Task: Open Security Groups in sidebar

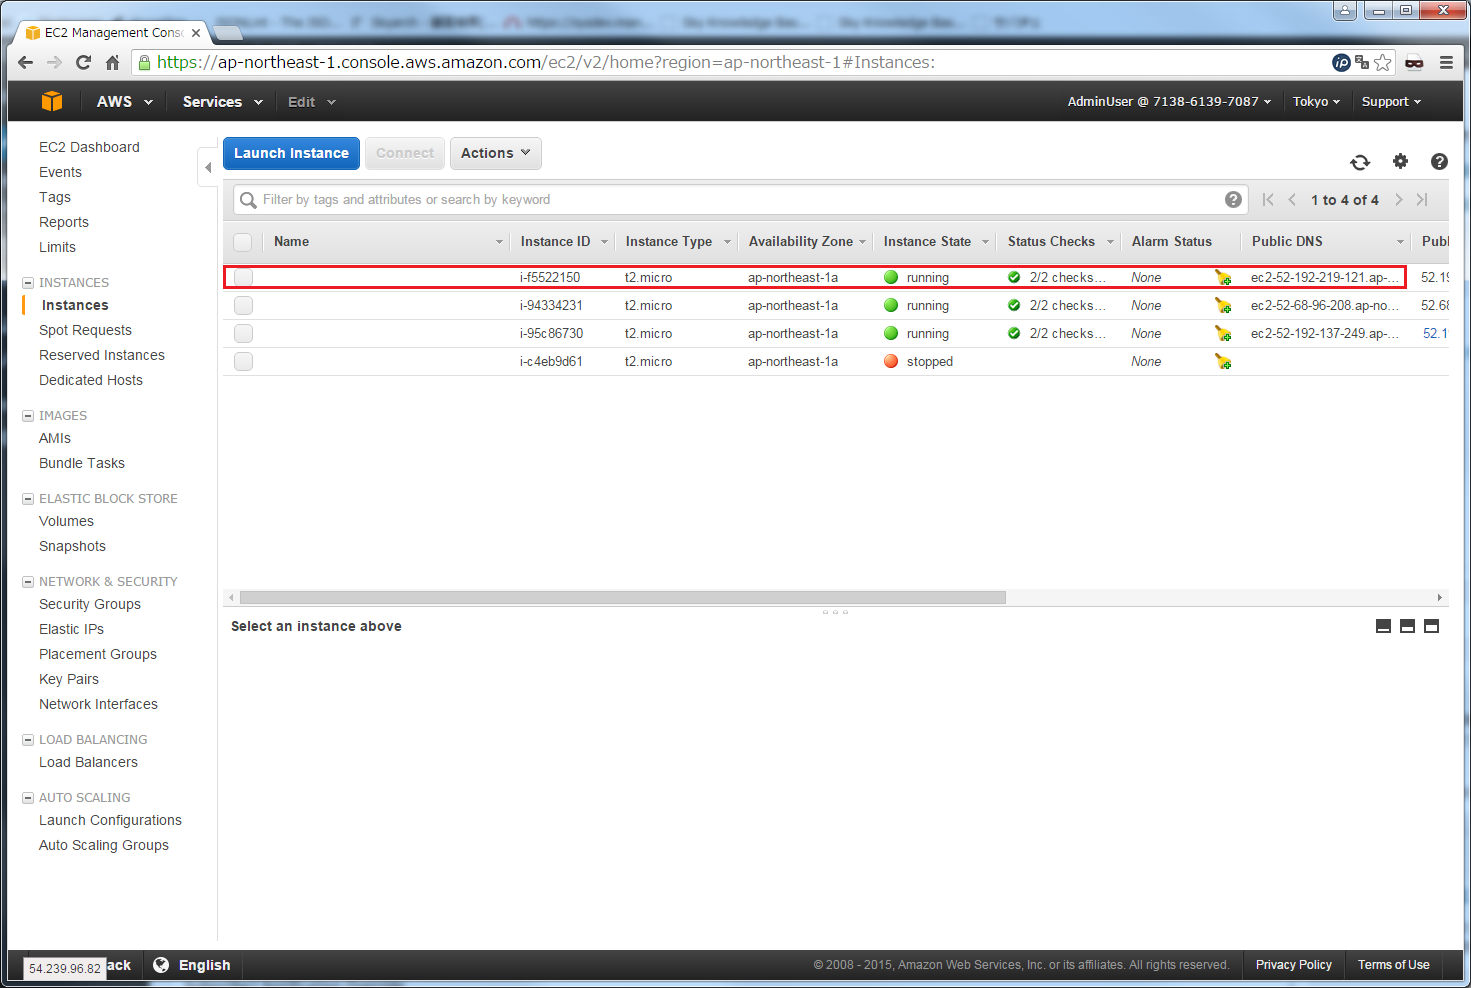Action: pyautogui.click(x=90, y=604)
